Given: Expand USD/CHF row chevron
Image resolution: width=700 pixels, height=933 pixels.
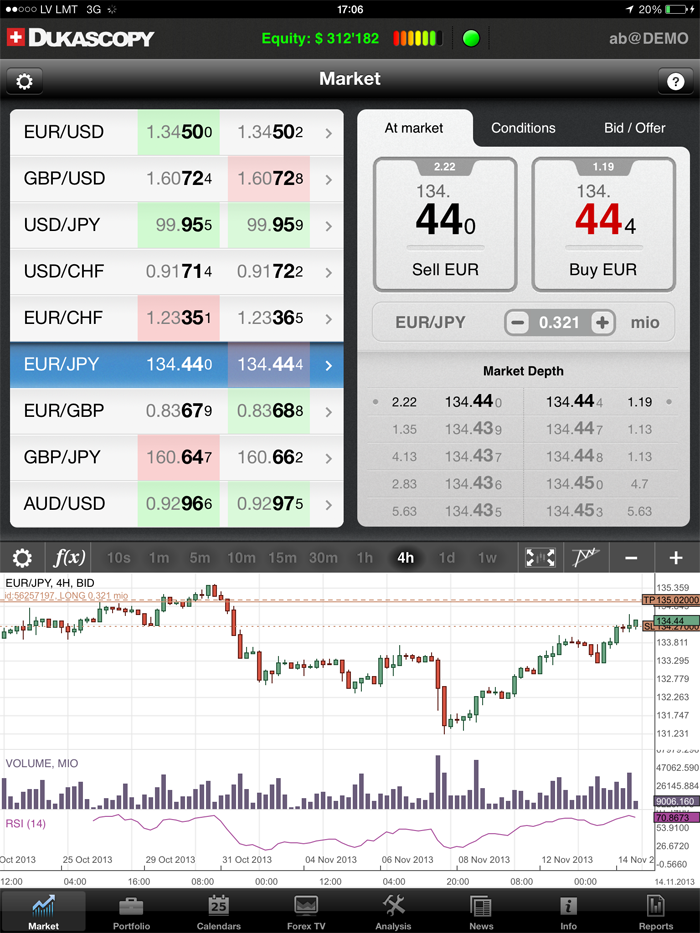Looking at the screenshot, I should click(x=328, y=272).
